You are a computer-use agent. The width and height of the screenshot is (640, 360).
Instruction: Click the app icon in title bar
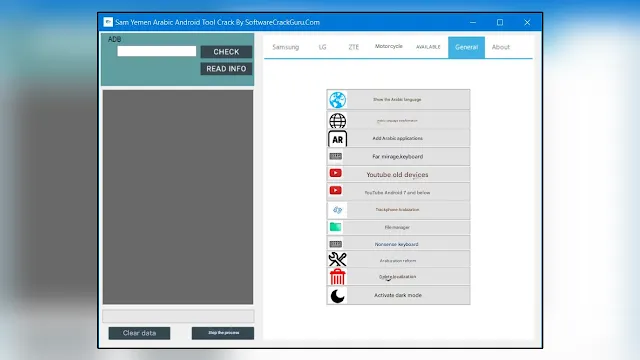tap(108, 22)
